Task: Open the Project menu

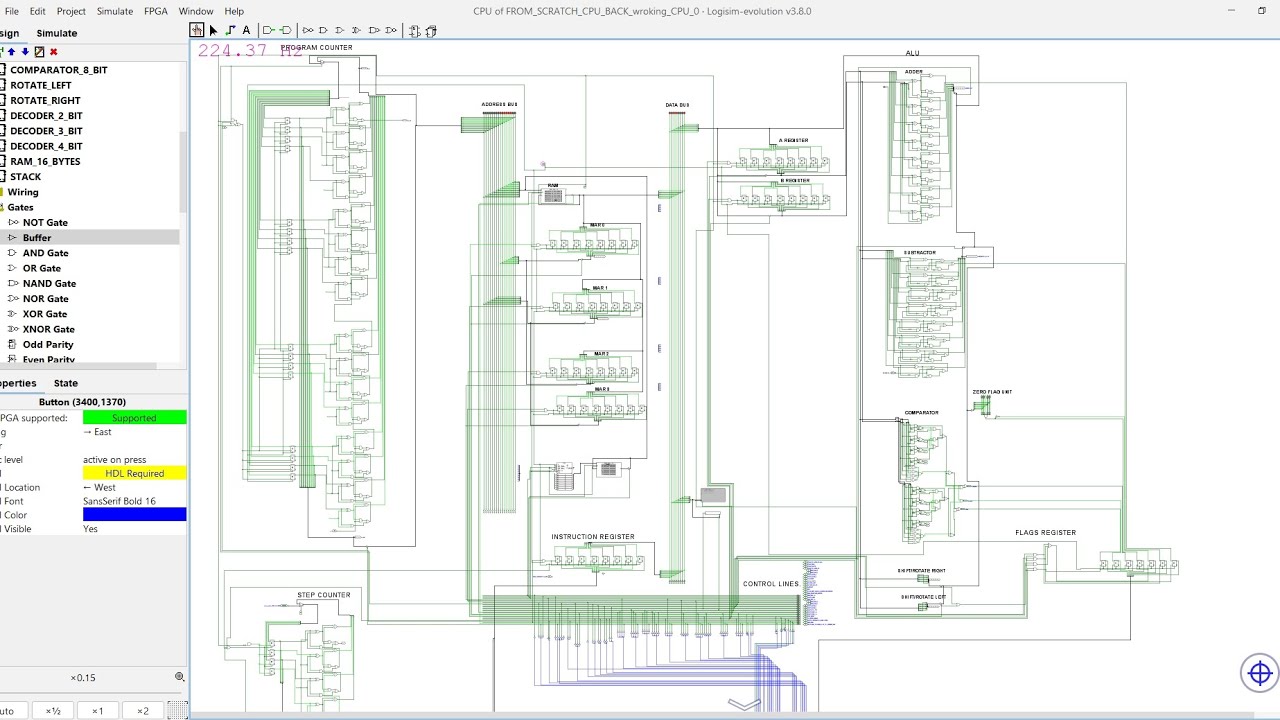Action: tap(71, 11)
